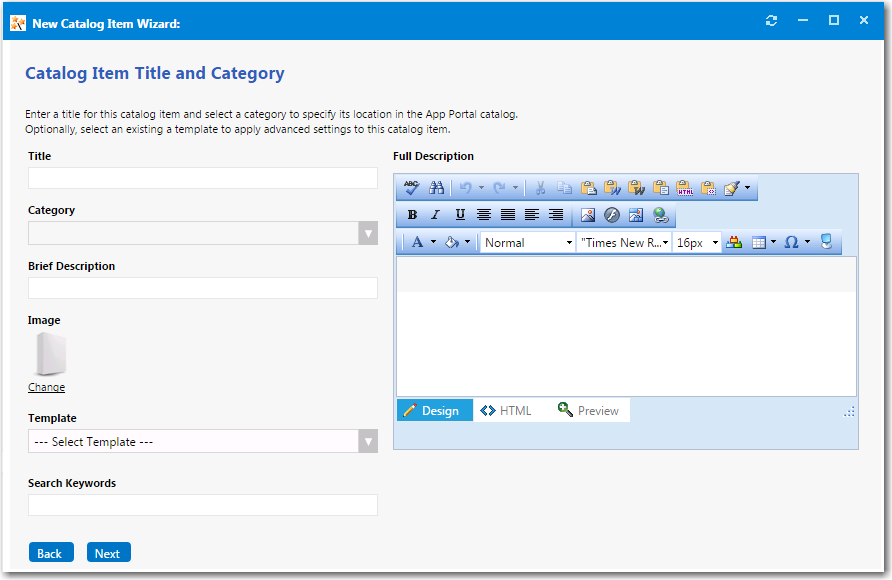The image size is (892, 580).
Task: Toggle underline formatting
Action: point(458,215)
